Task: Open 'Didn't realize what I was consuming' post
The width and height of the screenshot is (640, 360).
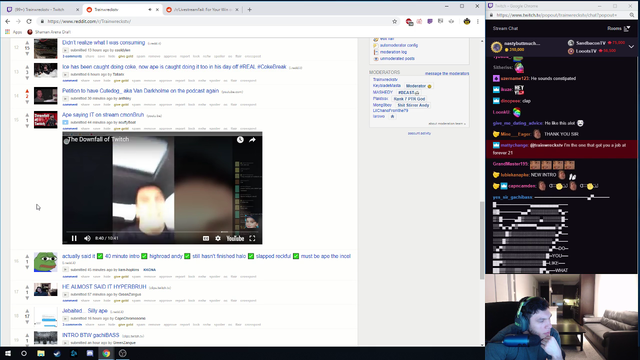Action: click(x=103, y=42)
